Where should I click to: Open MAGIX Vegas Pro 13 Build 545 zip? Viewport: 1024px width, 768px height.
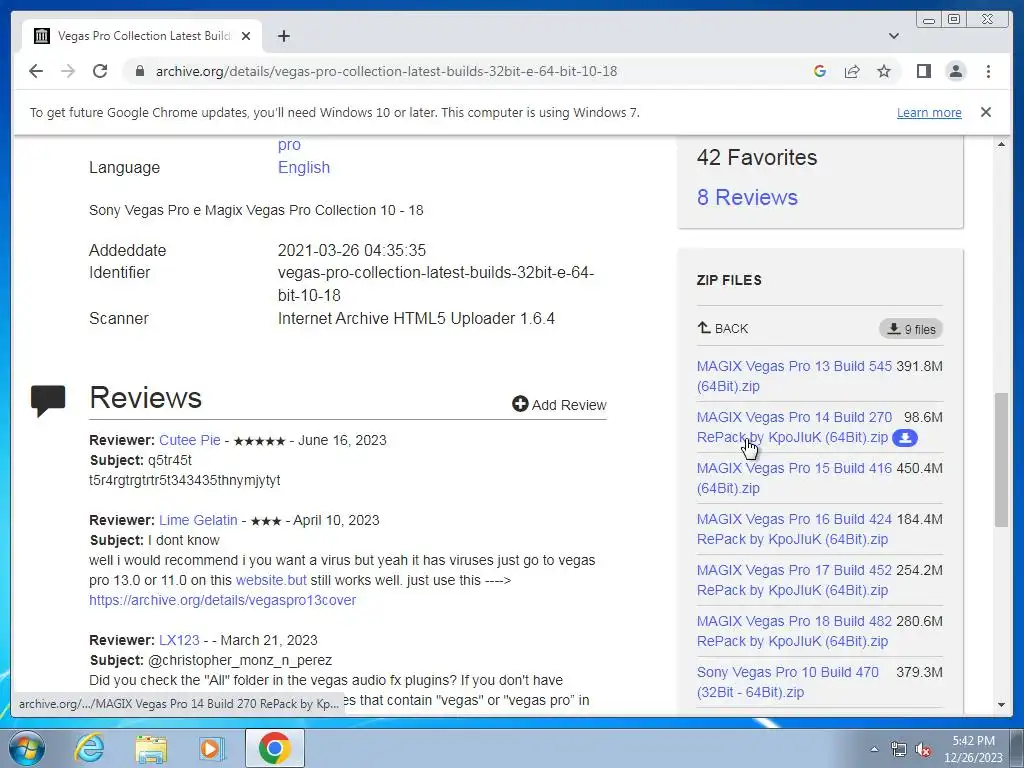794,376
